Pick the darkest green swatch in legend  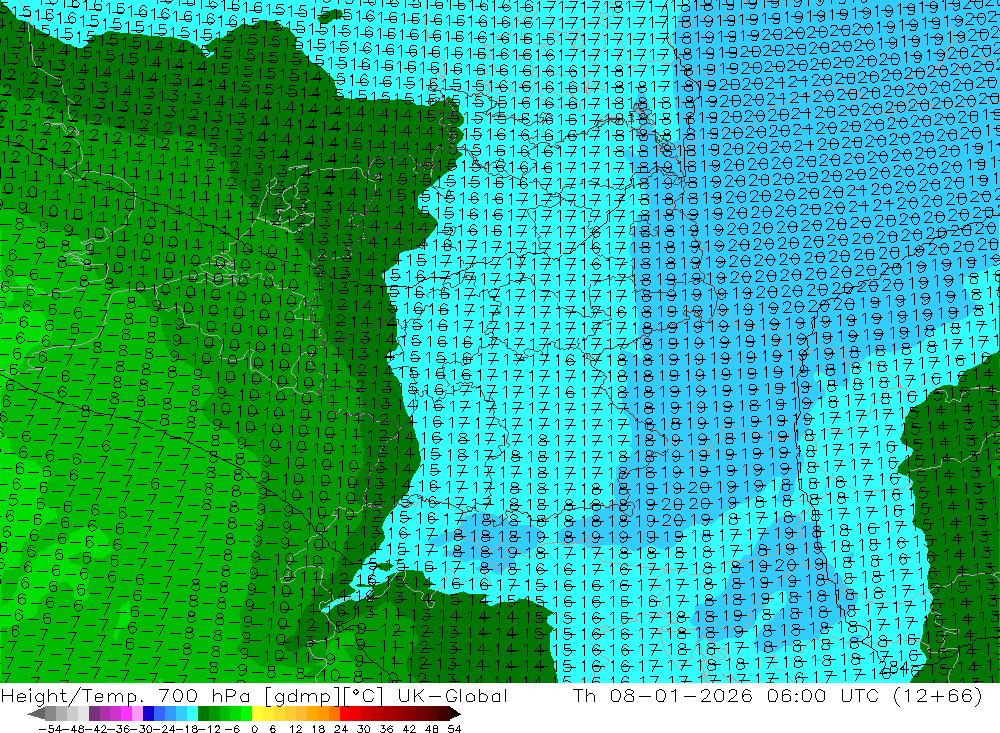[203, 713]
